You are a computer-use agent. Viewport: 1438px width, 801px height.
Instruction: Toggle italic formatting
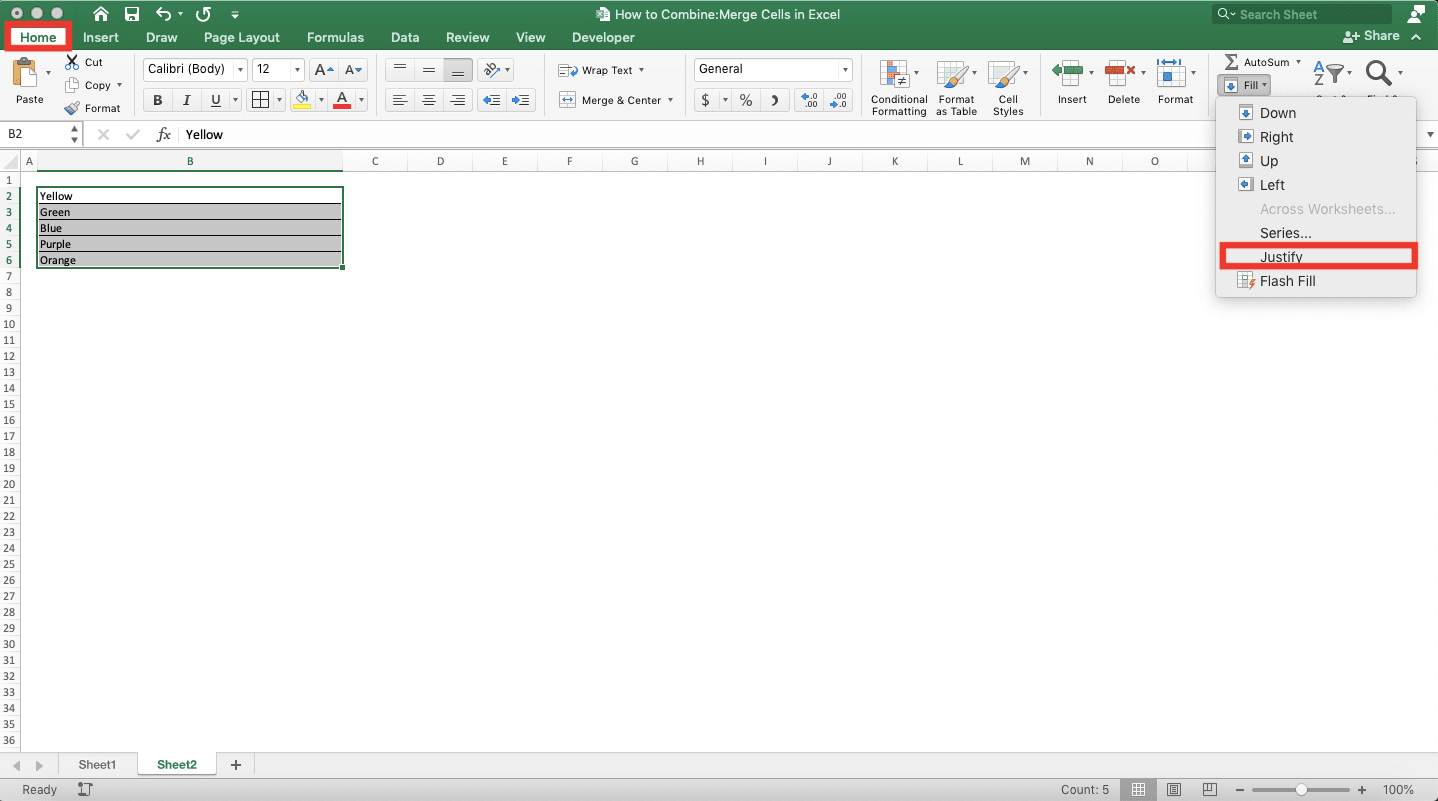186,100
